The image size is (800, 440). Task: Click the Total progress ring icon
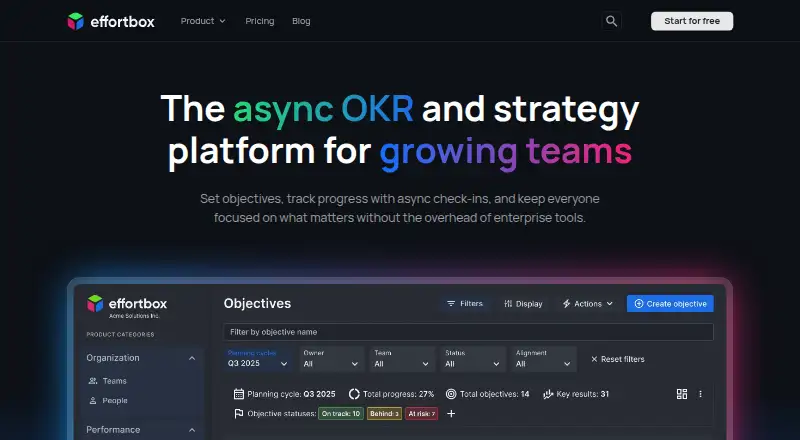354,394
